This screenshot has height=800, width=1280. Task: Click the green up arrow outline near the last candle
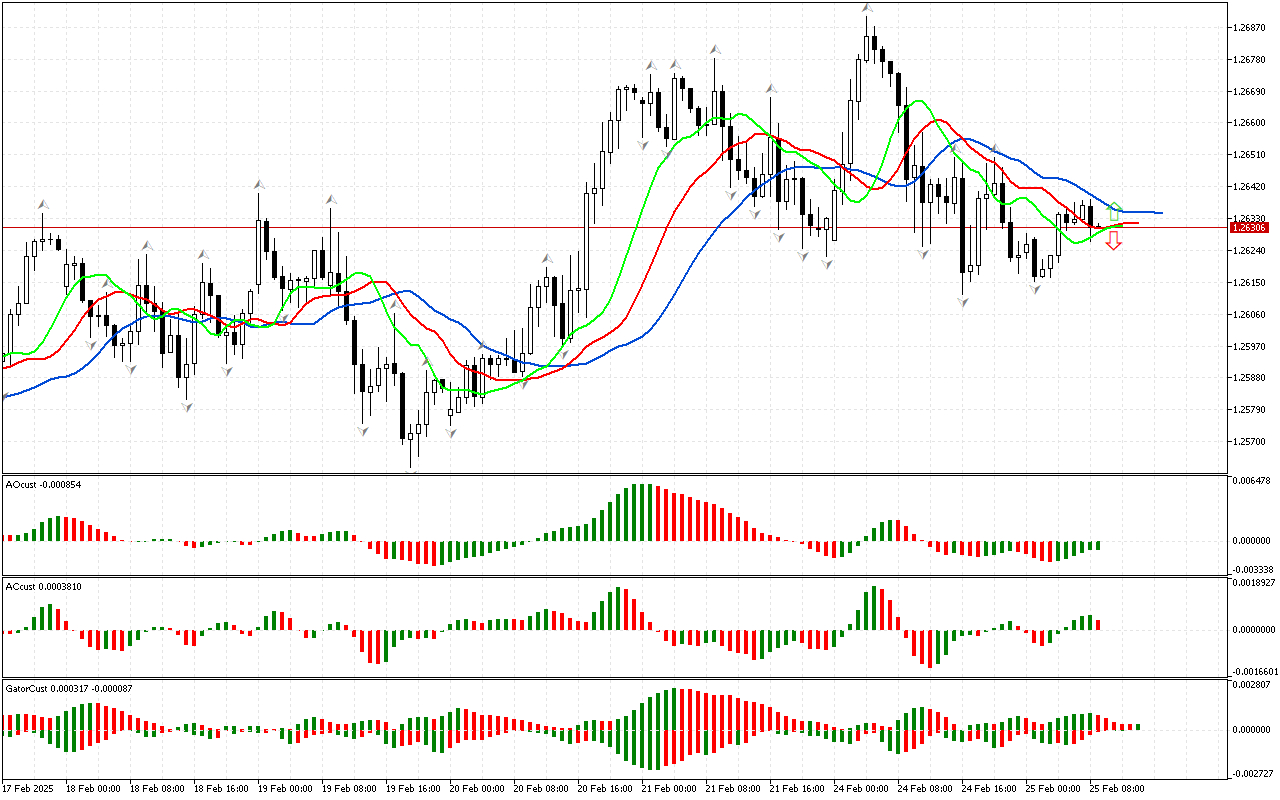(1115, 212)
